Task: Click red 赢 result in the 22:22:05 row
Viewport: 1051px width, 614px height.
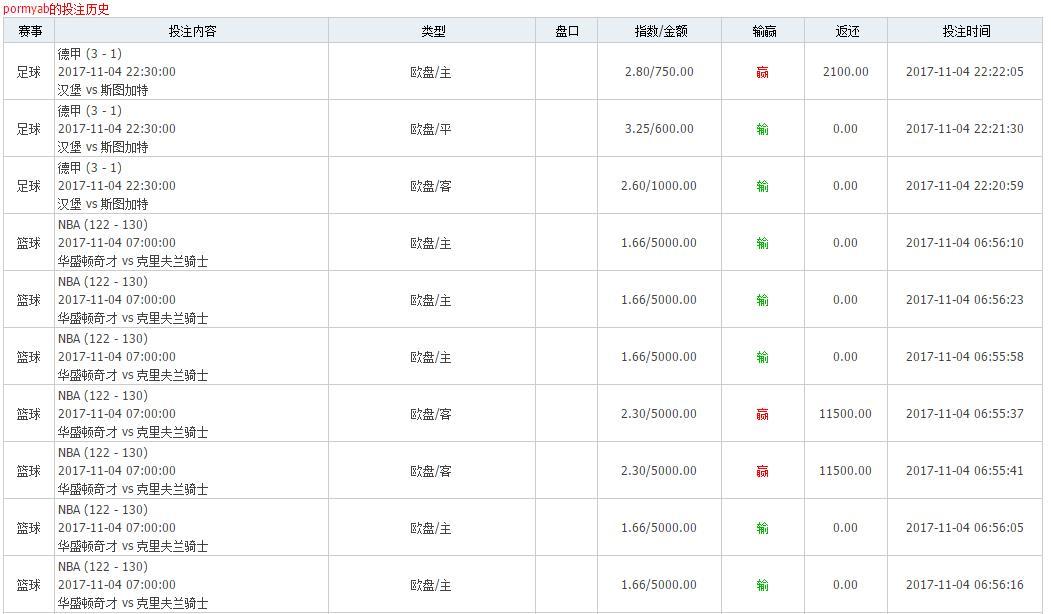Action: [762, 72]
